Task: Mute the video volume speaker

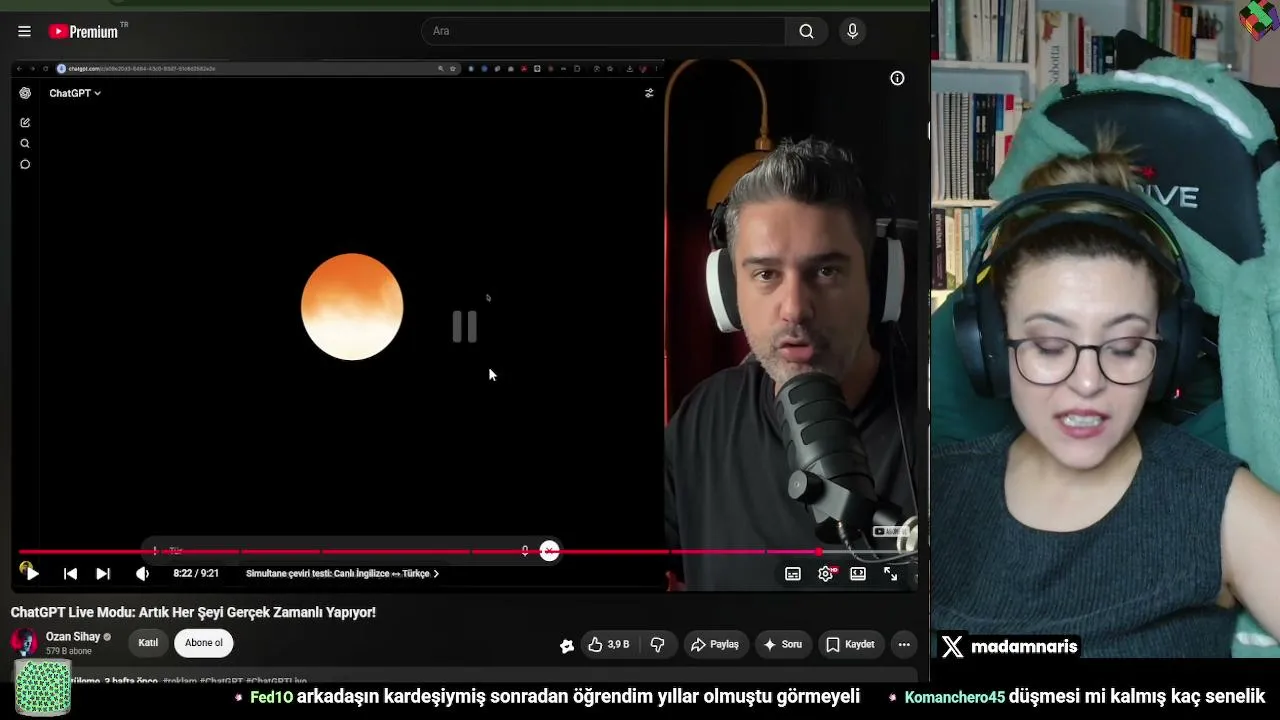Action: (142, 574)
